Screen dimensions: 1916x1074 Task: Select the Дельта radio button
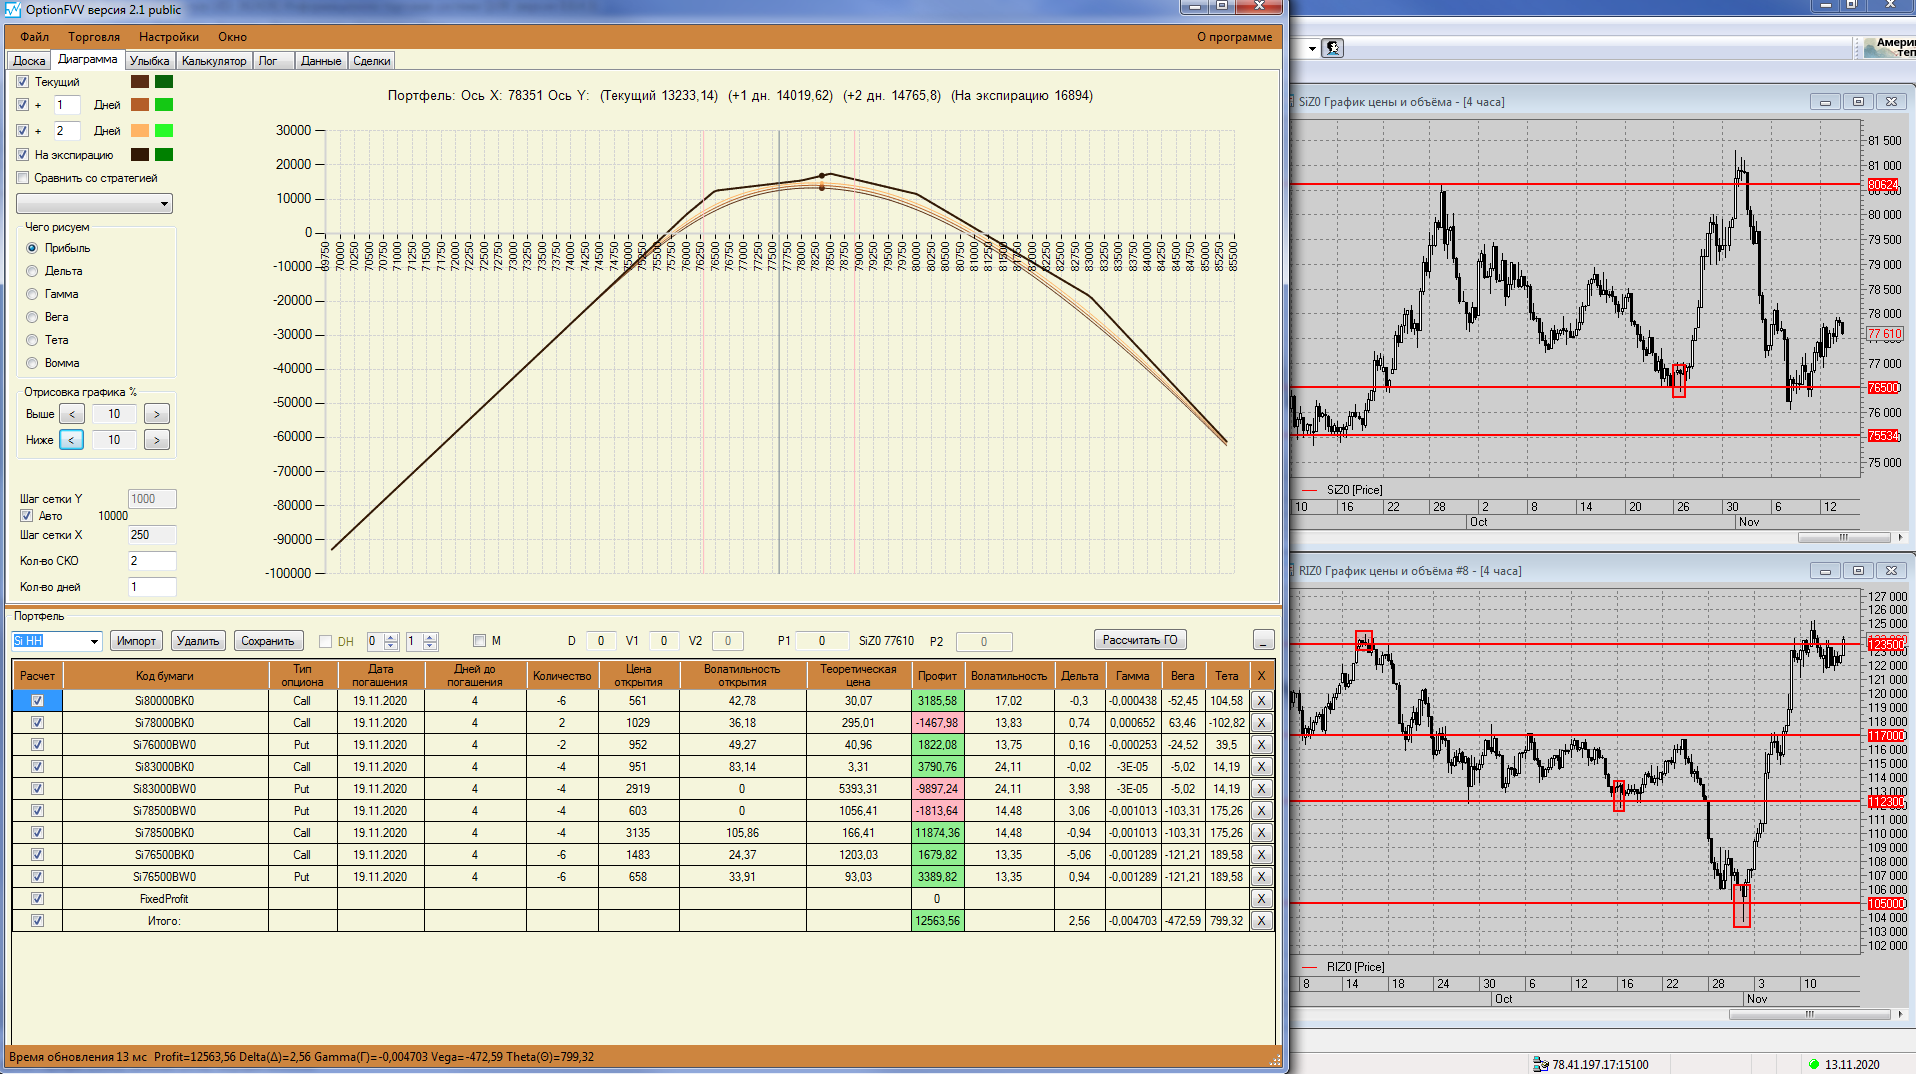point(32,271)
